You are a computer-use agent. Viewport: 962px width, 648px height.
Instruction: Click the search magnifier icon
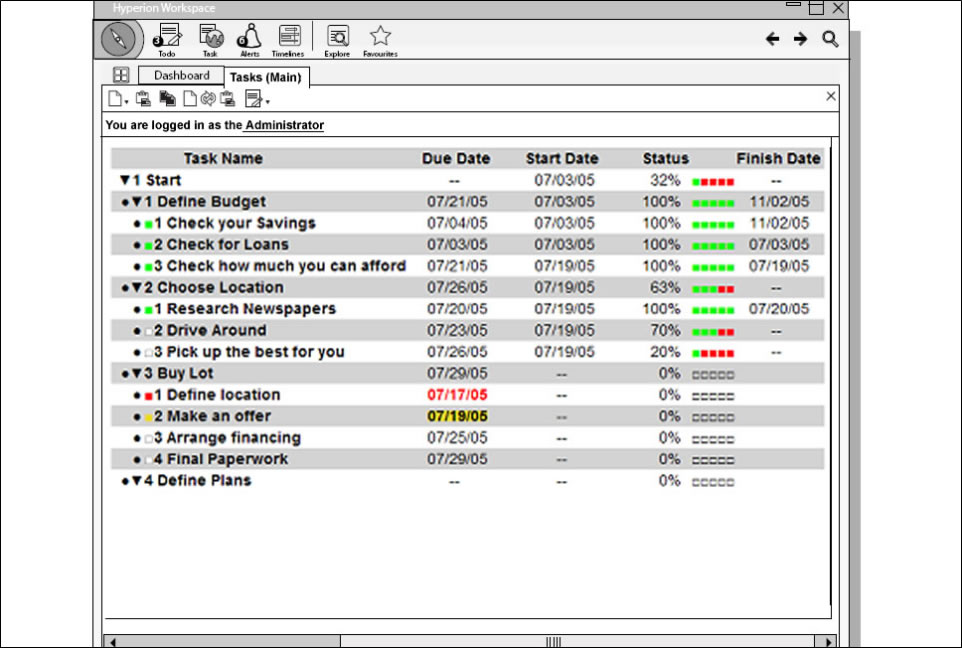pos(830,39)
